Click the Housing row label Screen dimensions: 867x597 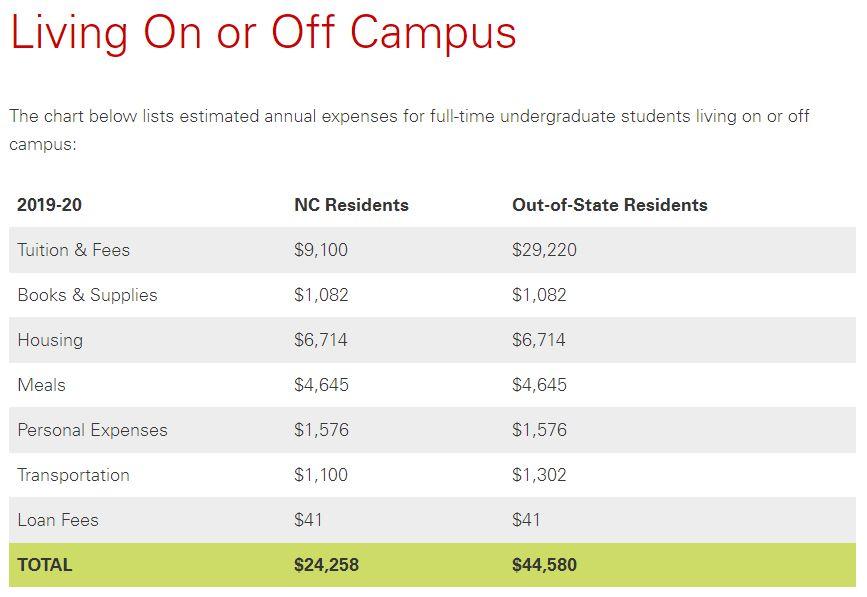pos(50,340)
